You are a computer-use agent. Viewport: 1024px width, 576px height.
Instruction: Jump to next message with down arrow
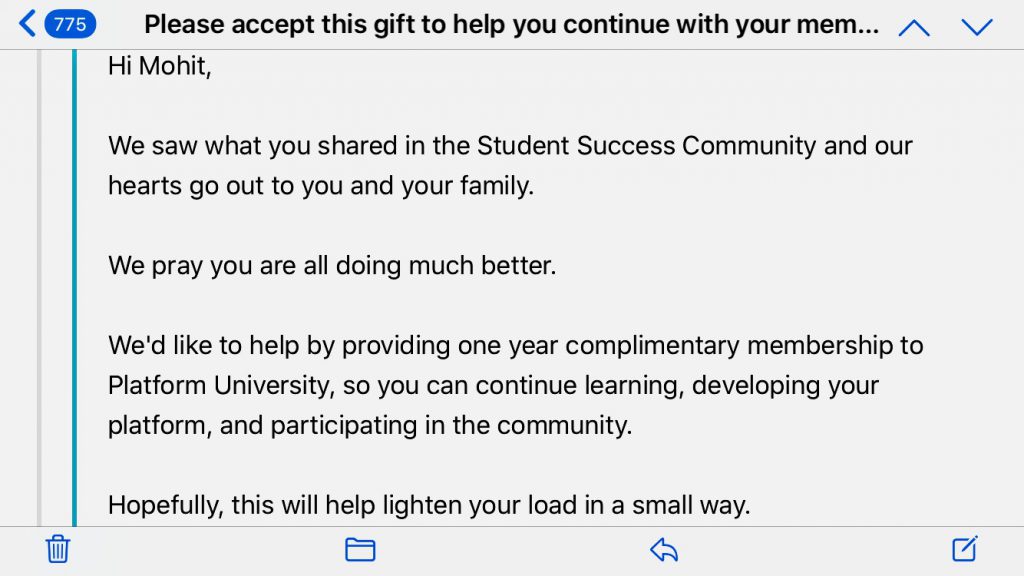point(977,27)
